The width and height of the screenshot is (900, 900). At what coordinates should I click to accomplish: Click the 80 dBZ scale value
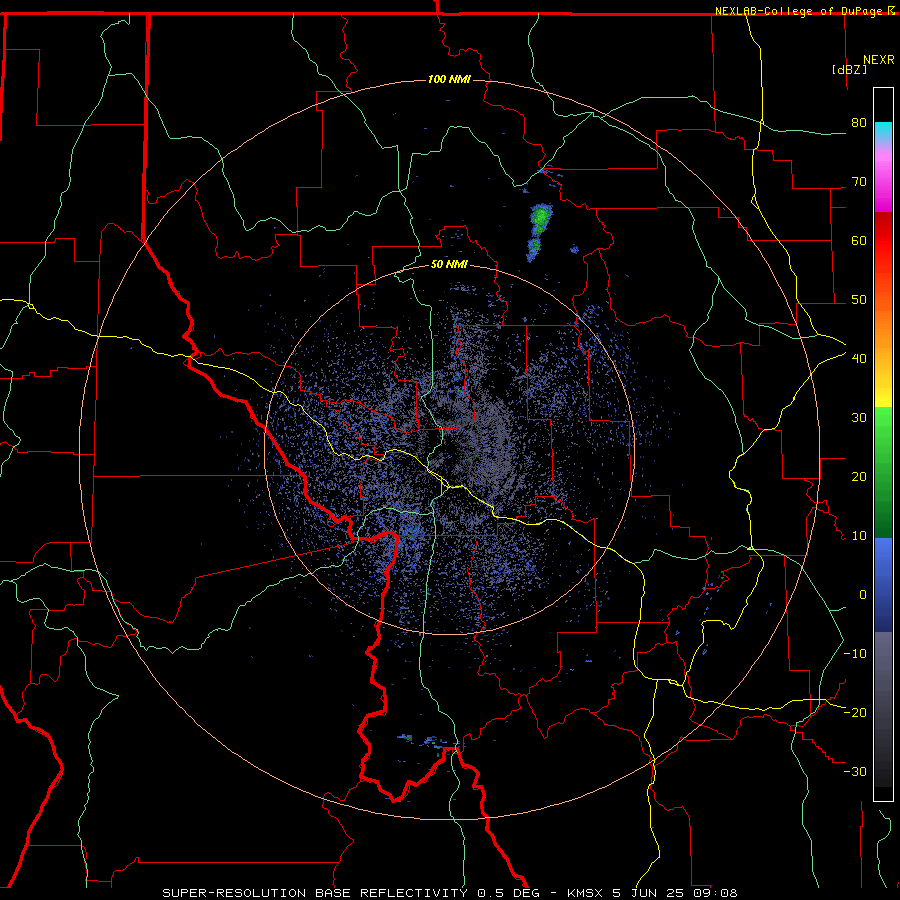tap(859, 123)
